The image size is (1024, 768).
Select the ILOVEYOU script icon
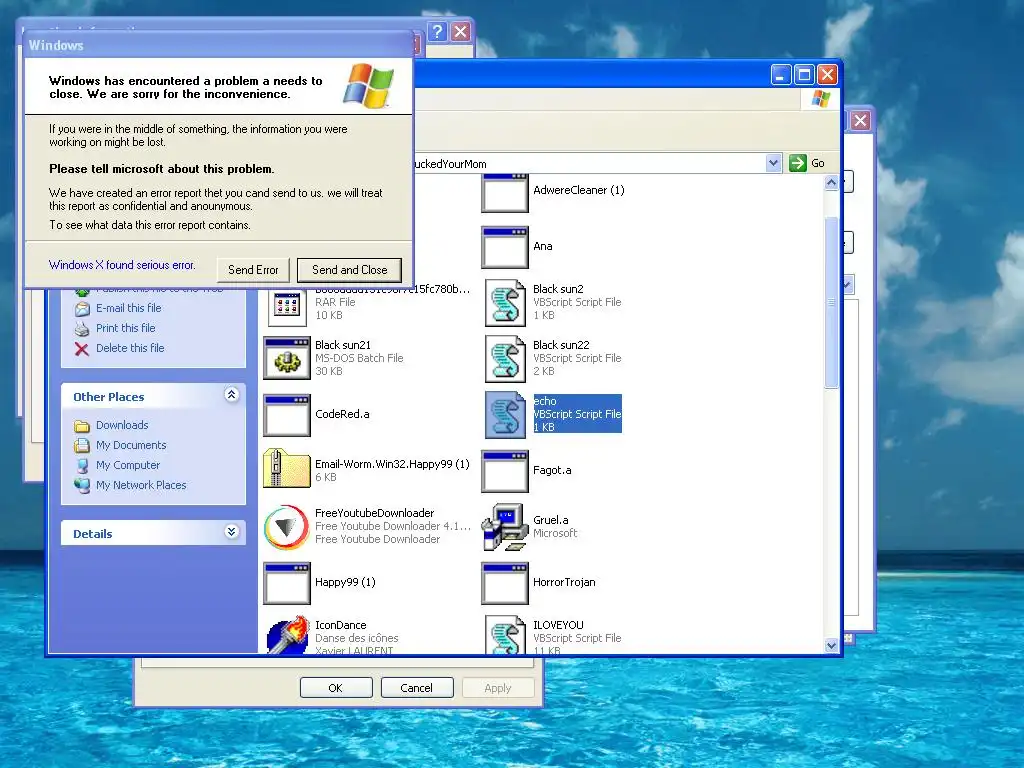(x=505, y=635)
